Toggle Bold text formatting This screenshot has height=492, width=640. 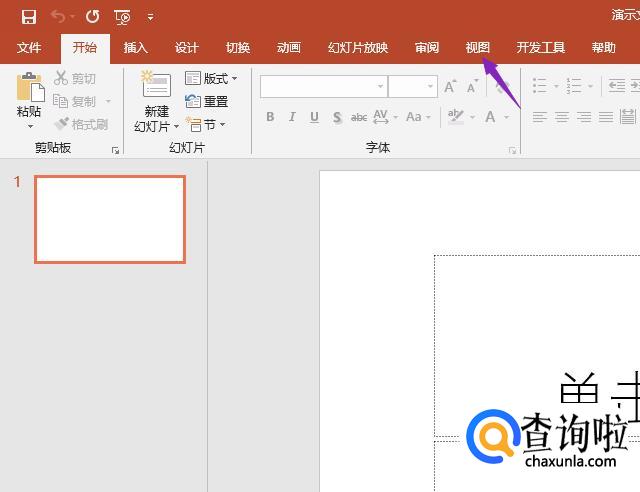(x=270, y=117)
